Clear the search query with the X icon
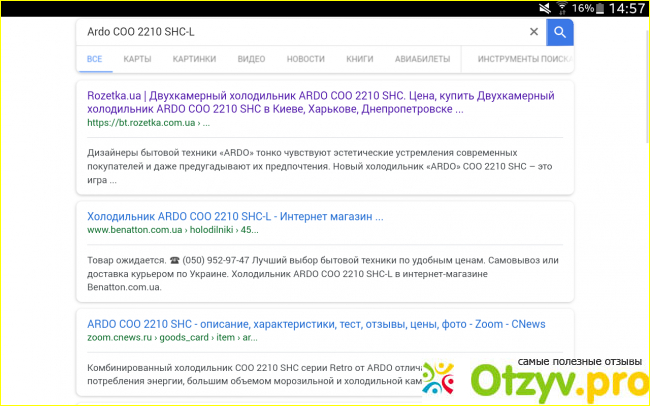The width and height of the screenshot is (650, 406). click(x=534, y=32)
